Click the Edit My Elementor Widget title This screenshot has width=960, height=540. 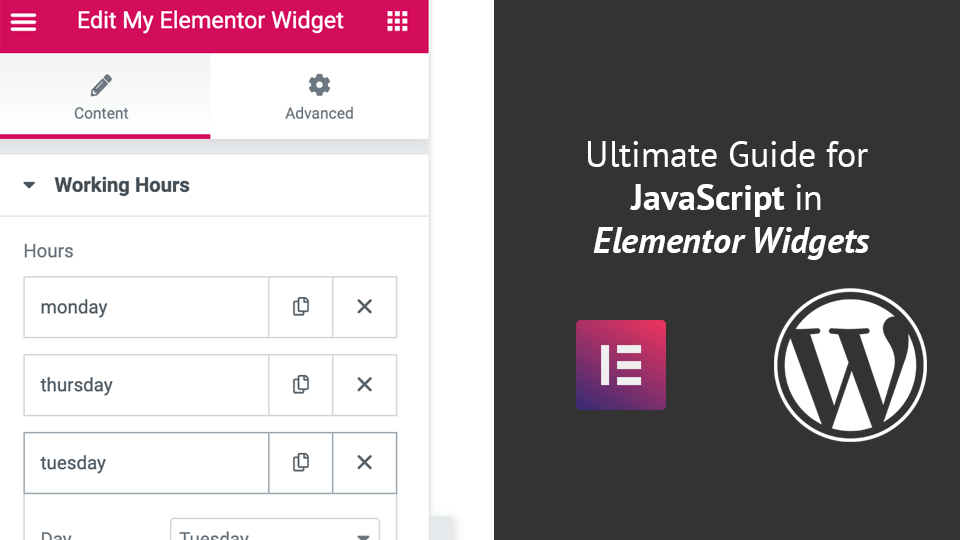pos(210,21)
